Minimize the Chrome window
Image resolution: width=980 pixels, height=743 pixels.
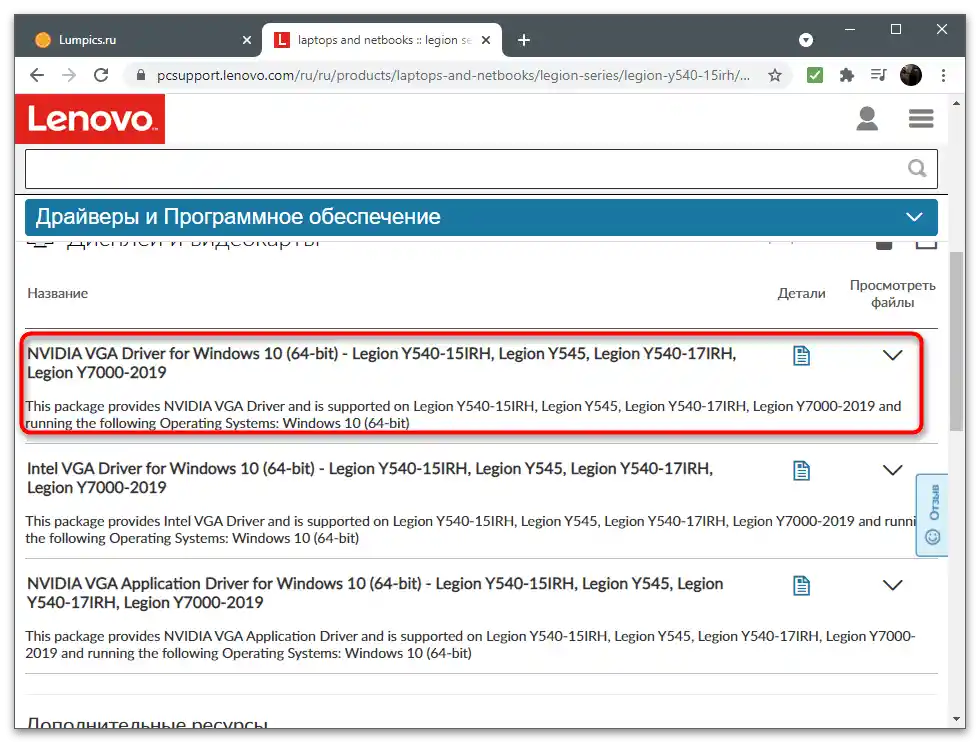(850, 29)
